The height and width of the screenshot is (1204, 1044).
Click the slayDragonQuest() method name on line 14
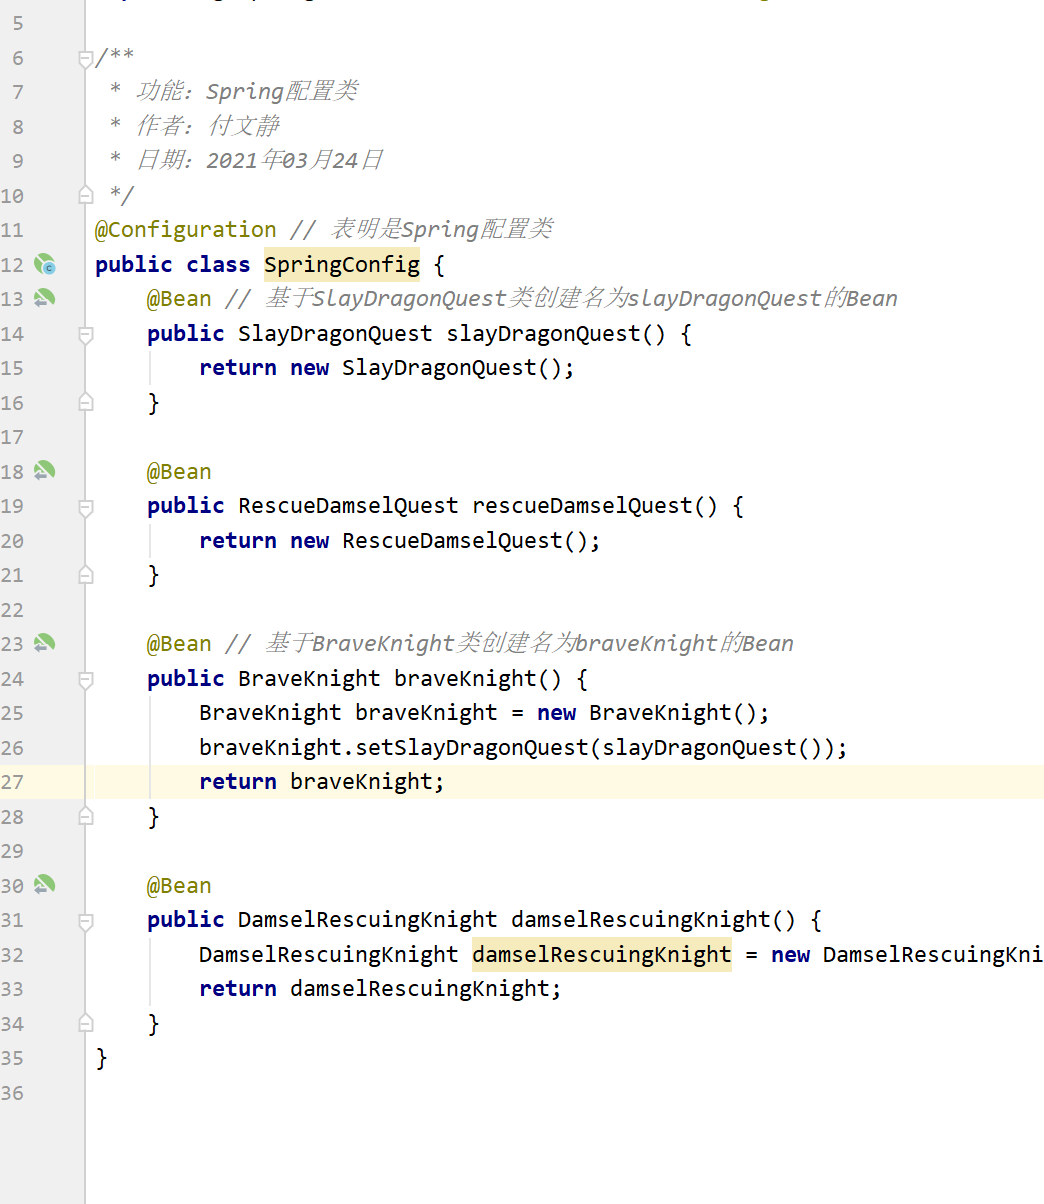[556, 334]
